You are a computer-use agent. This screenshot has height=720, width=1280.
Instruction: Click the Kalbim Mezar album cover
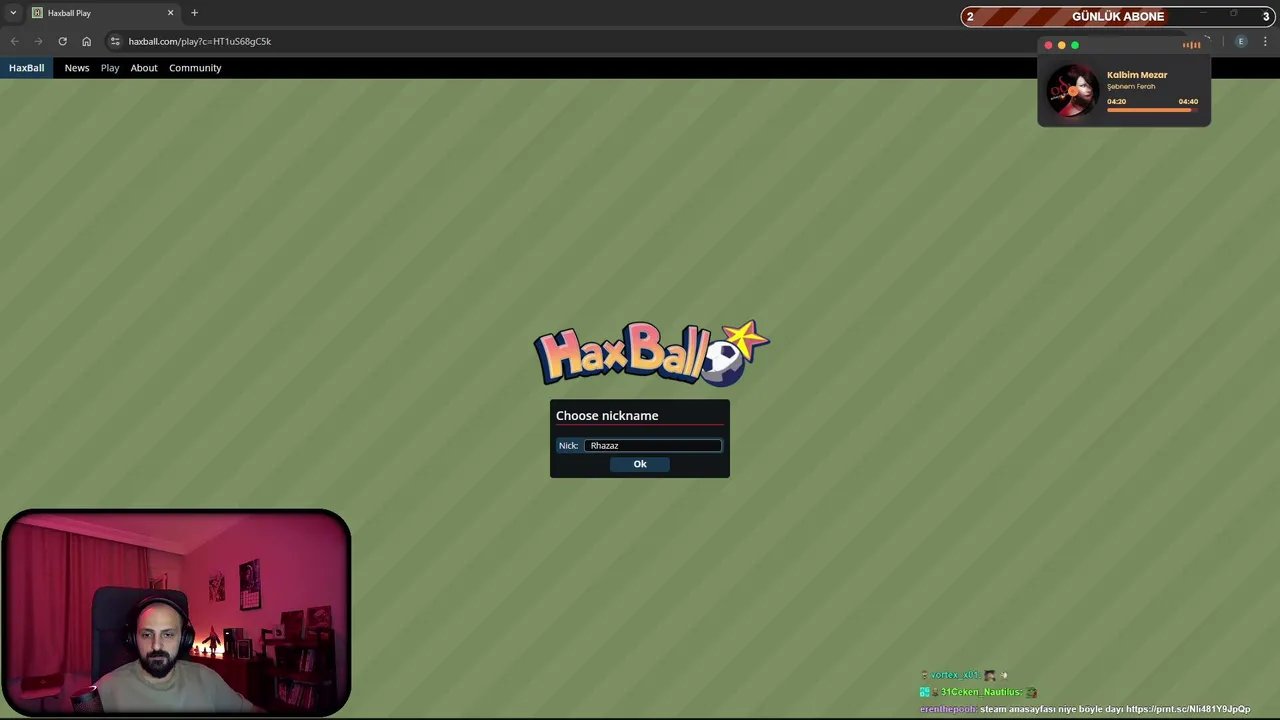(1072, 91)
